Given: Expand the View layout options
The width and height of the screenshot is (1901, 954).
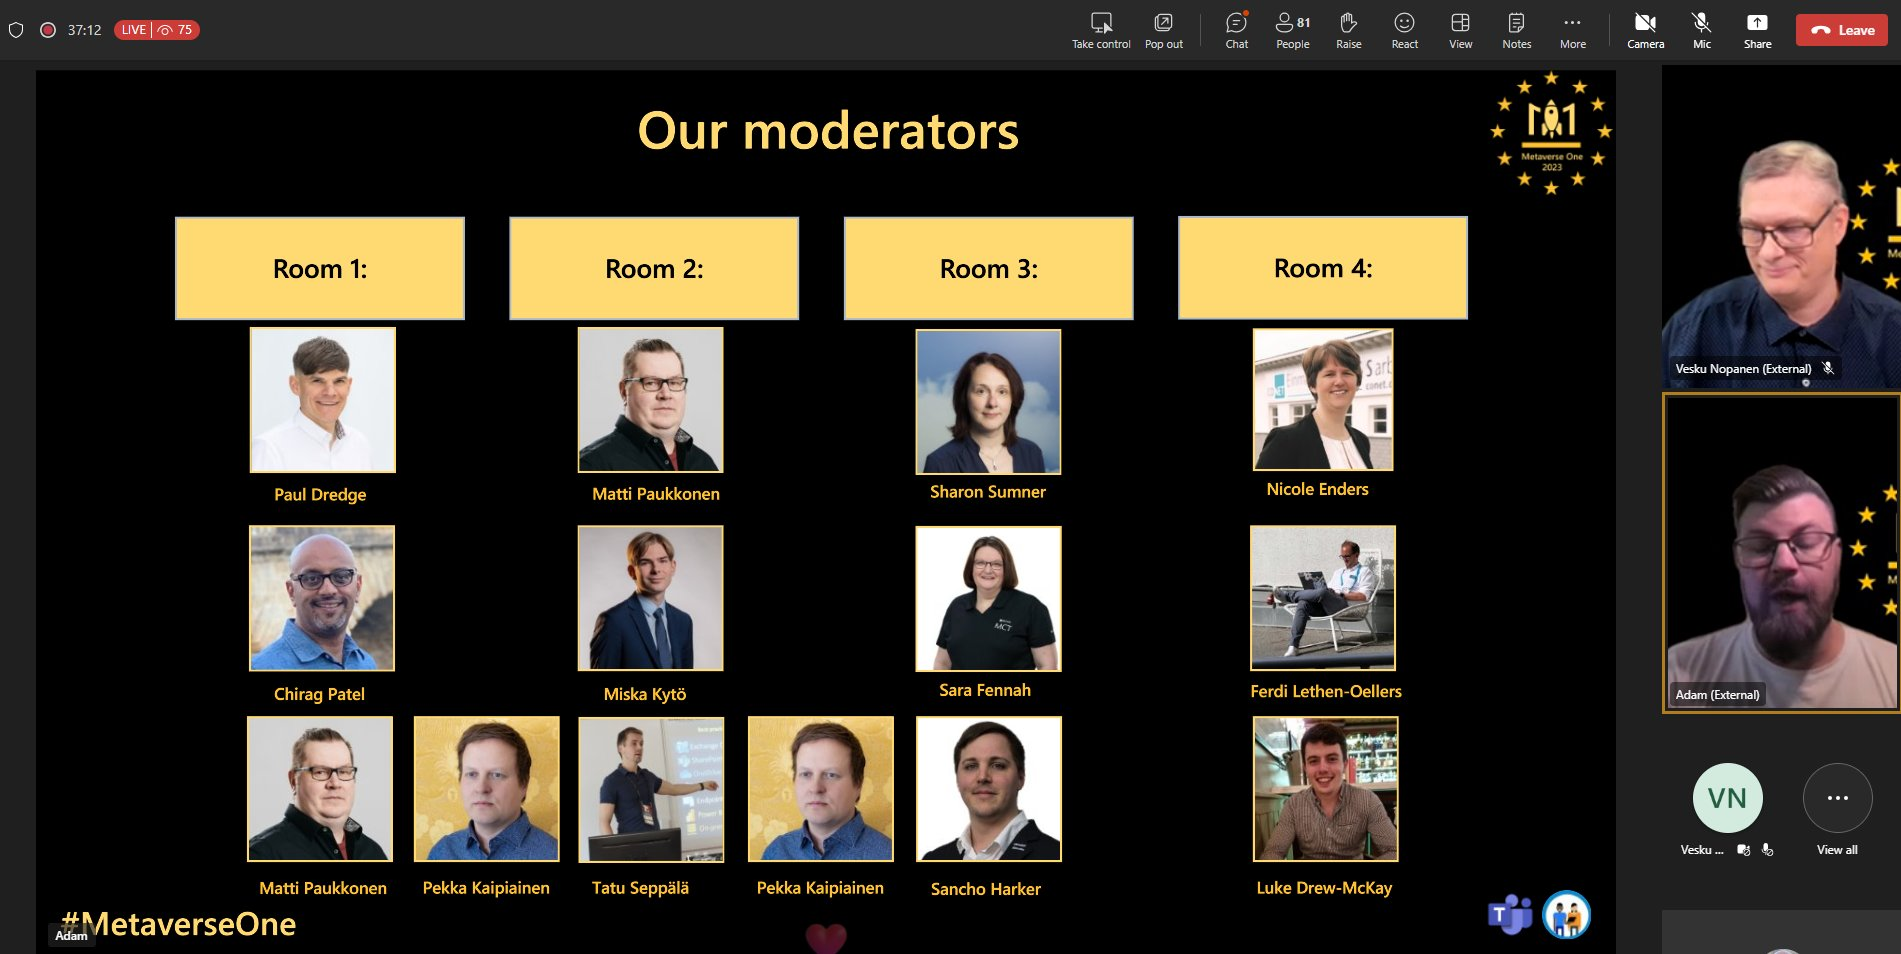Looking at the screenshot, I should click(1460, 30).
